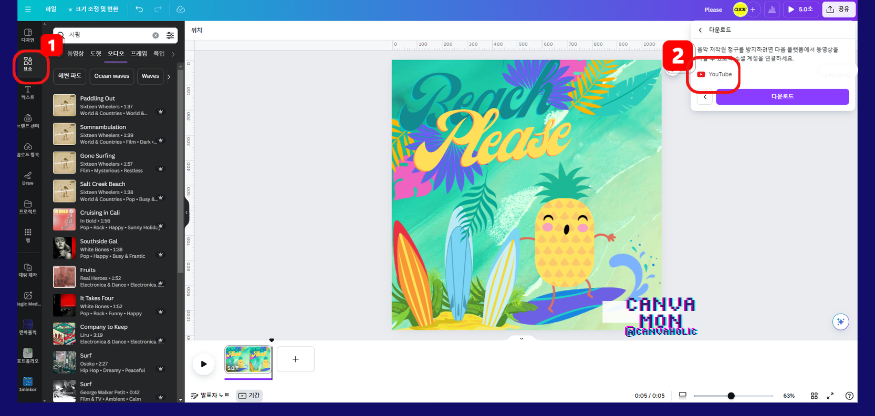Select the page thumbnail in timeline
The height and width of the screenshot is (416, 875).
[248, 359]
